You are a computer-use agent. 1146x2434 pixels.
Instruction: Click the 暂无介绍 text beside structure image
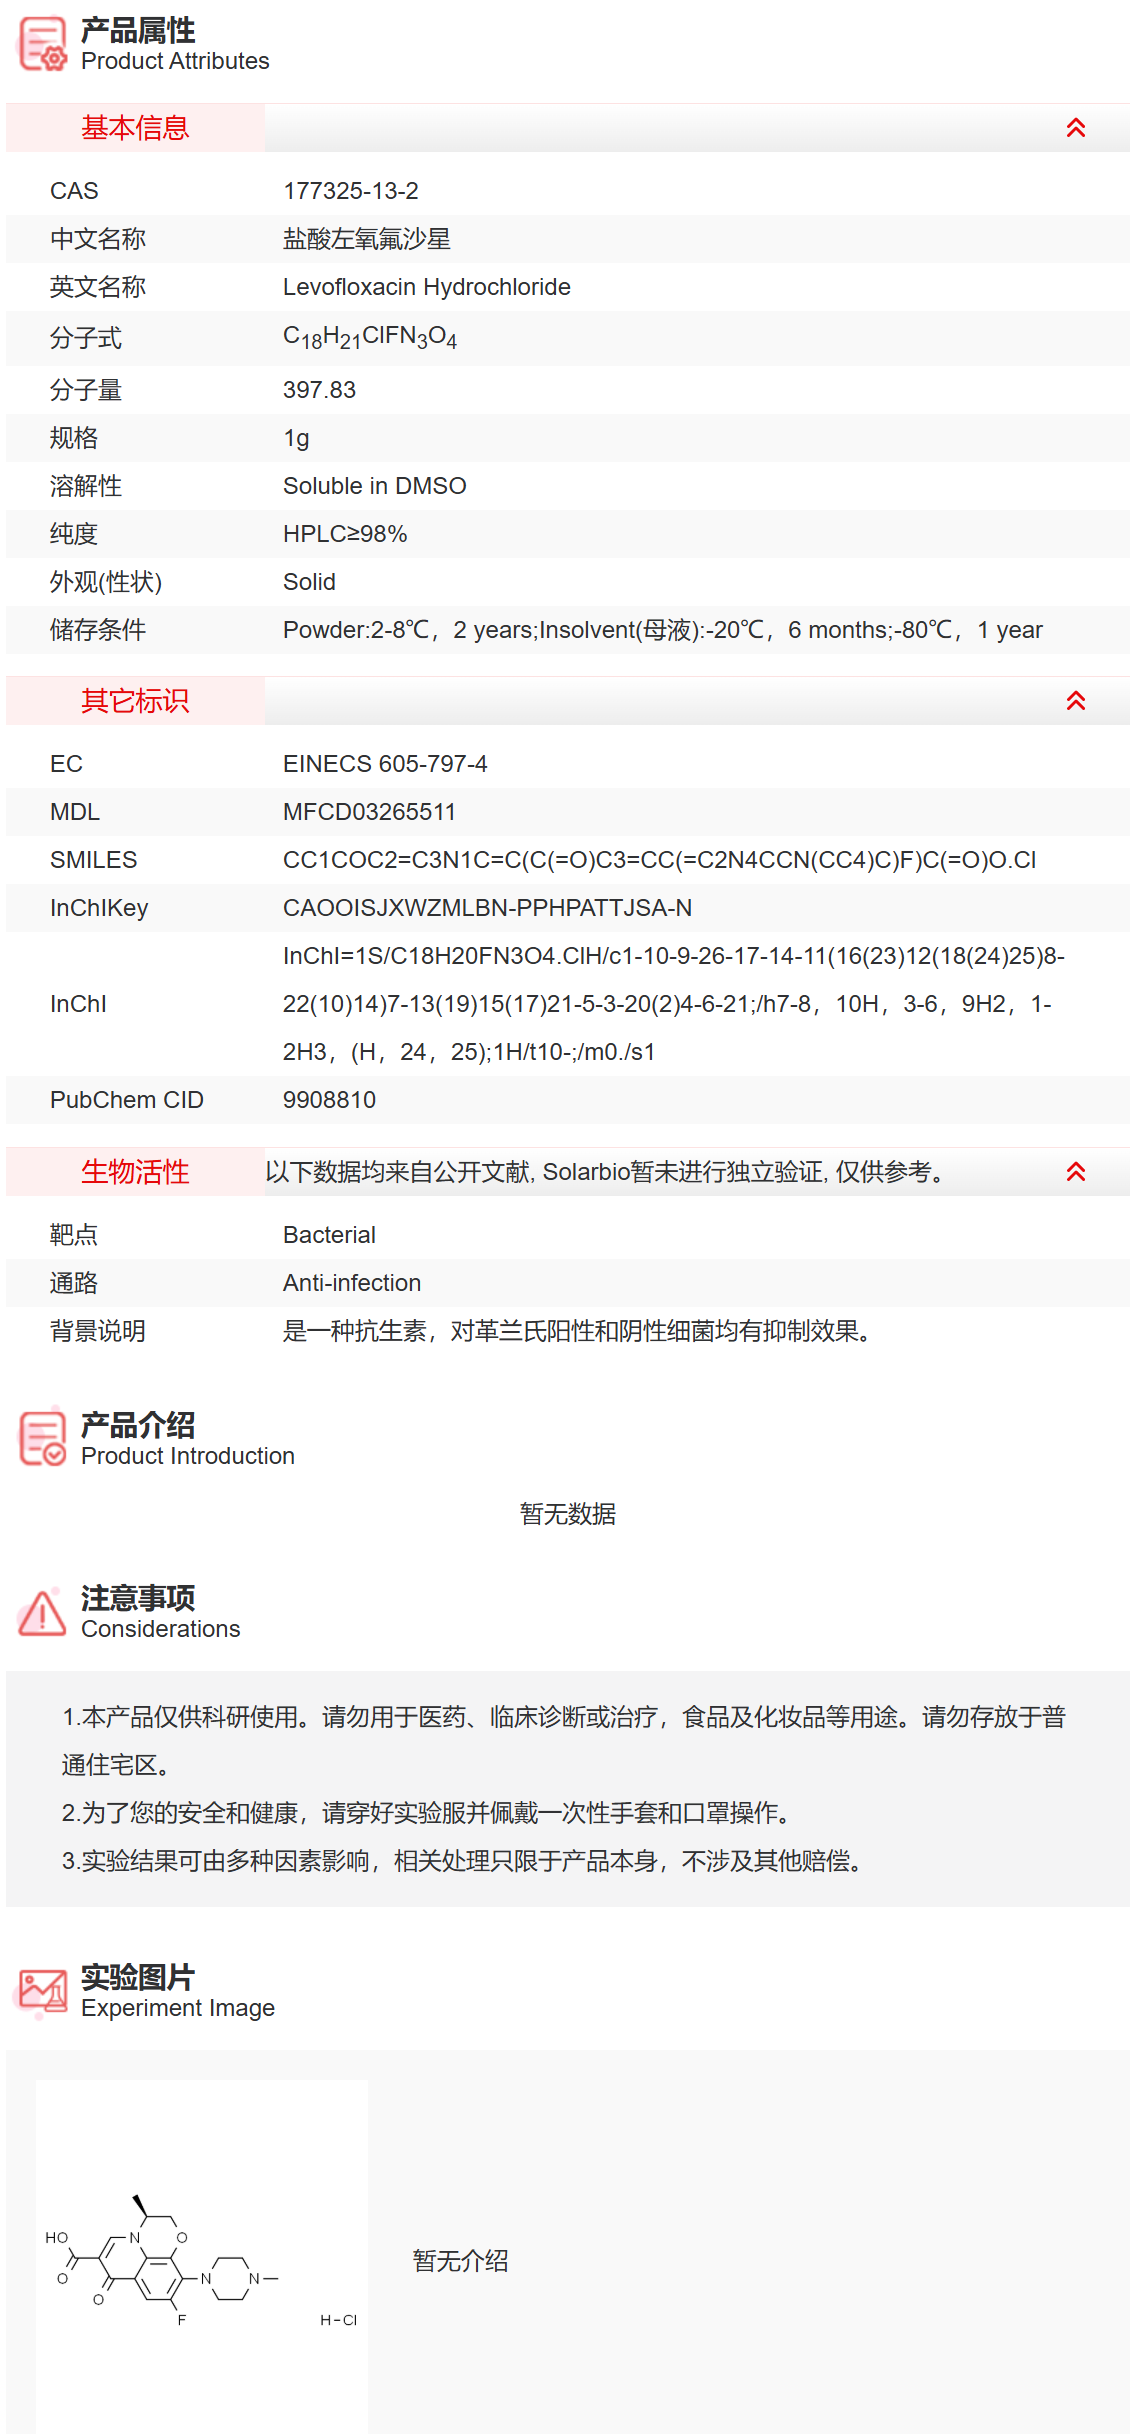pos(461,2261)
